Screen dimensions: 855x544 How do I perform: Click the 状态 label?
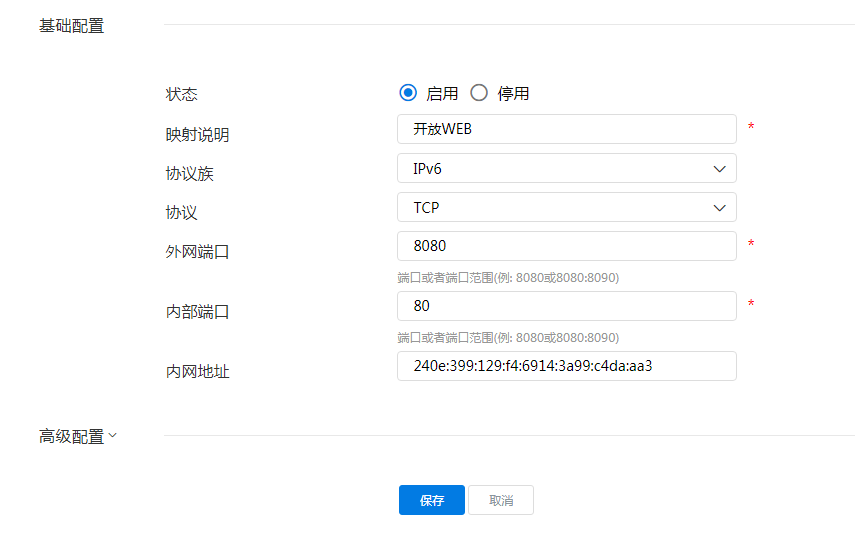(182, 94)
